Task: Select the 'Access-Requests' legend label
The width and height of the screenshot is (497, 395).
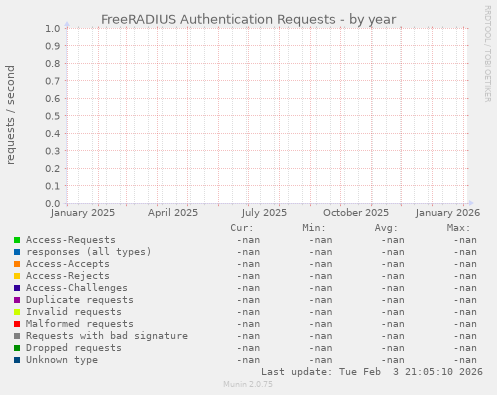Action: click(71, 240)
